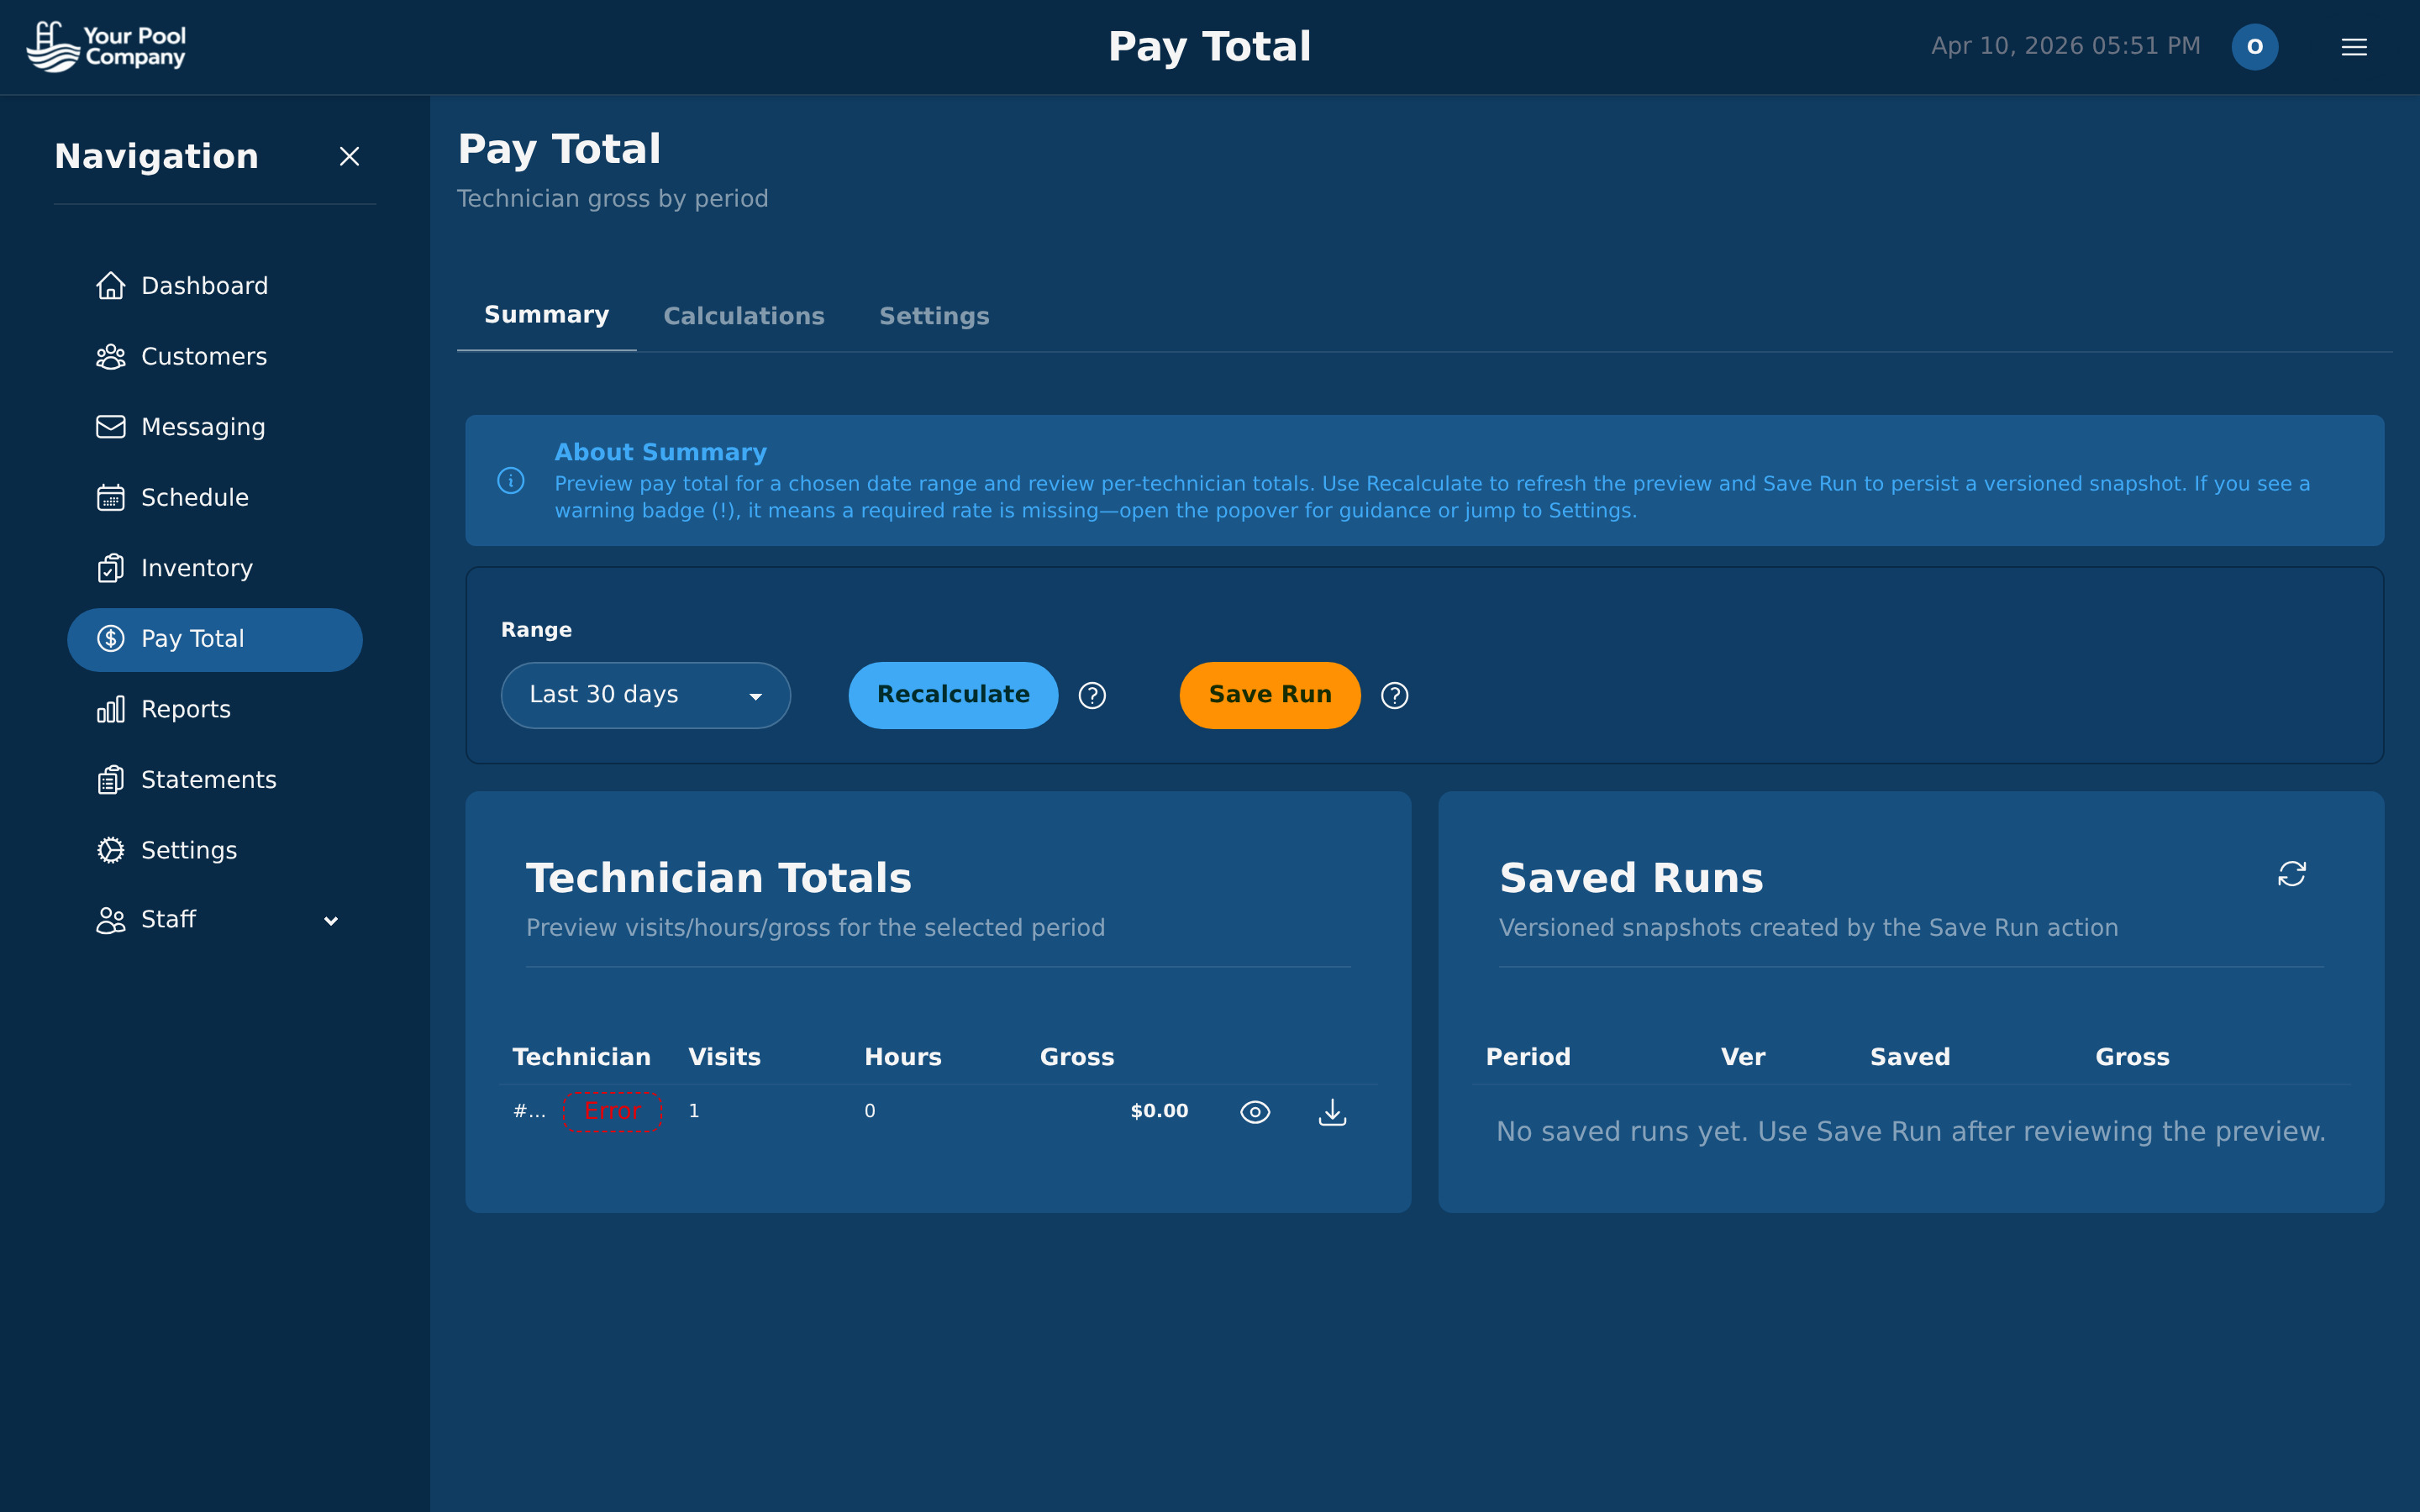Open the Save Run help popover
Screen dimensions: 2420x1512
(x=1394, y=695)
